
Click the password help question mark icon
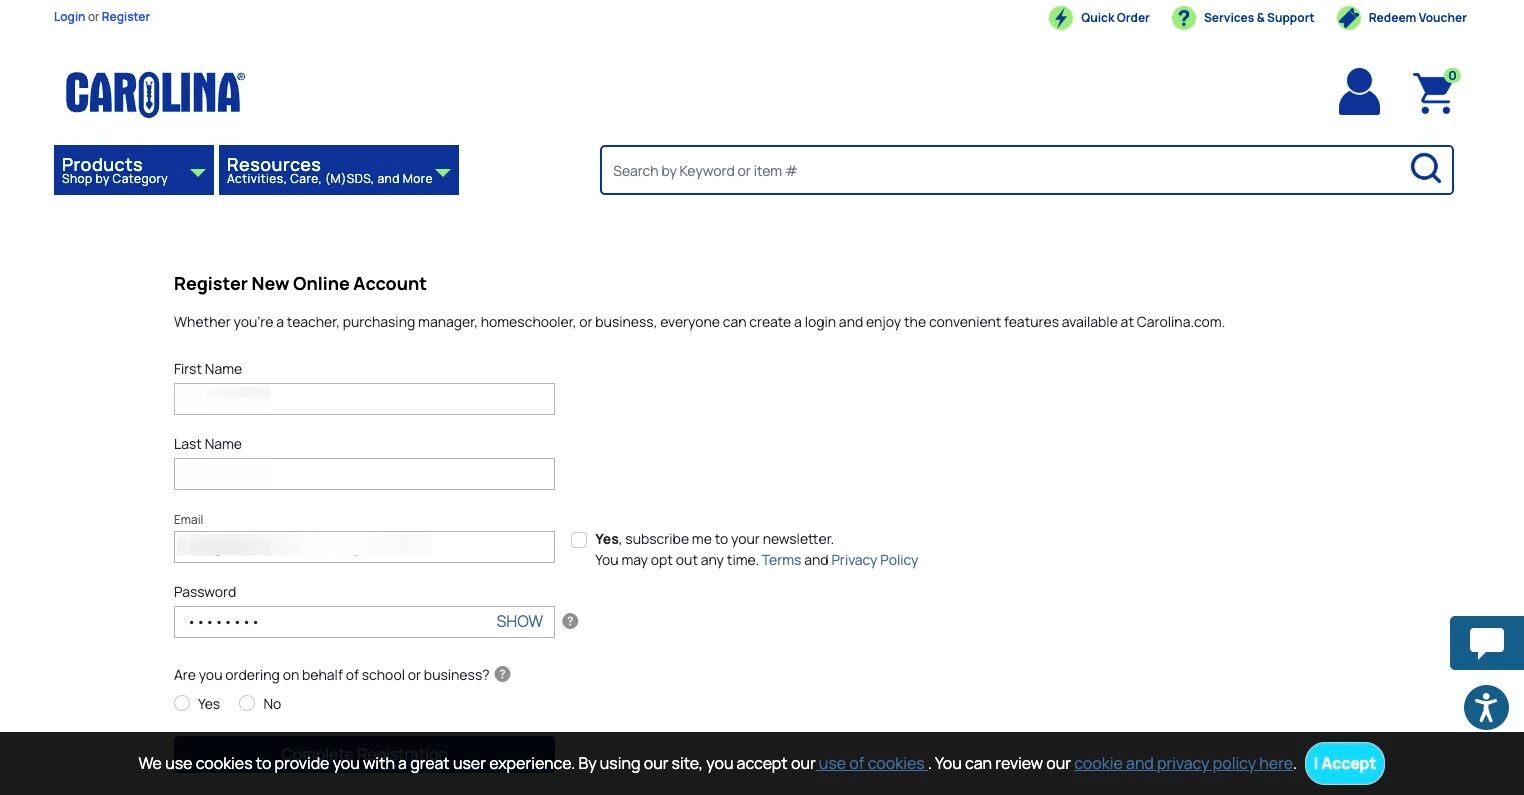570,621
